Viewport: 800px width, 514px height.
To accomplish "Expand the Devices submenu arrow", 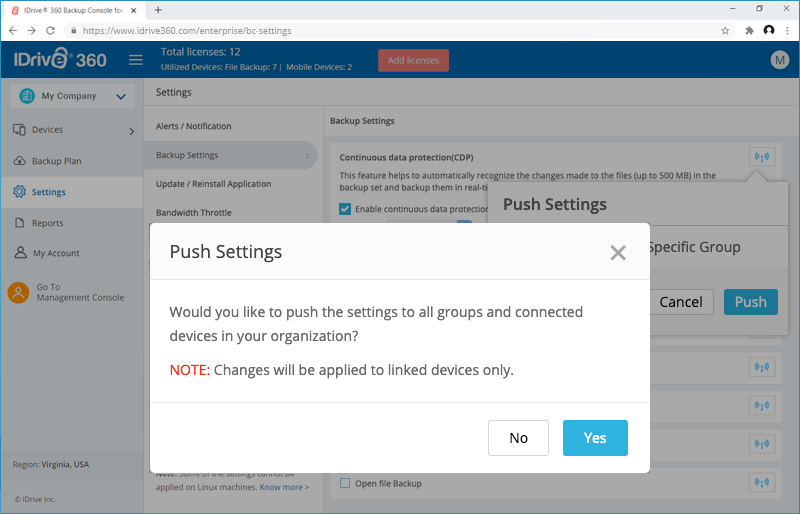I will pyautogui.click(x=132, y=131).
